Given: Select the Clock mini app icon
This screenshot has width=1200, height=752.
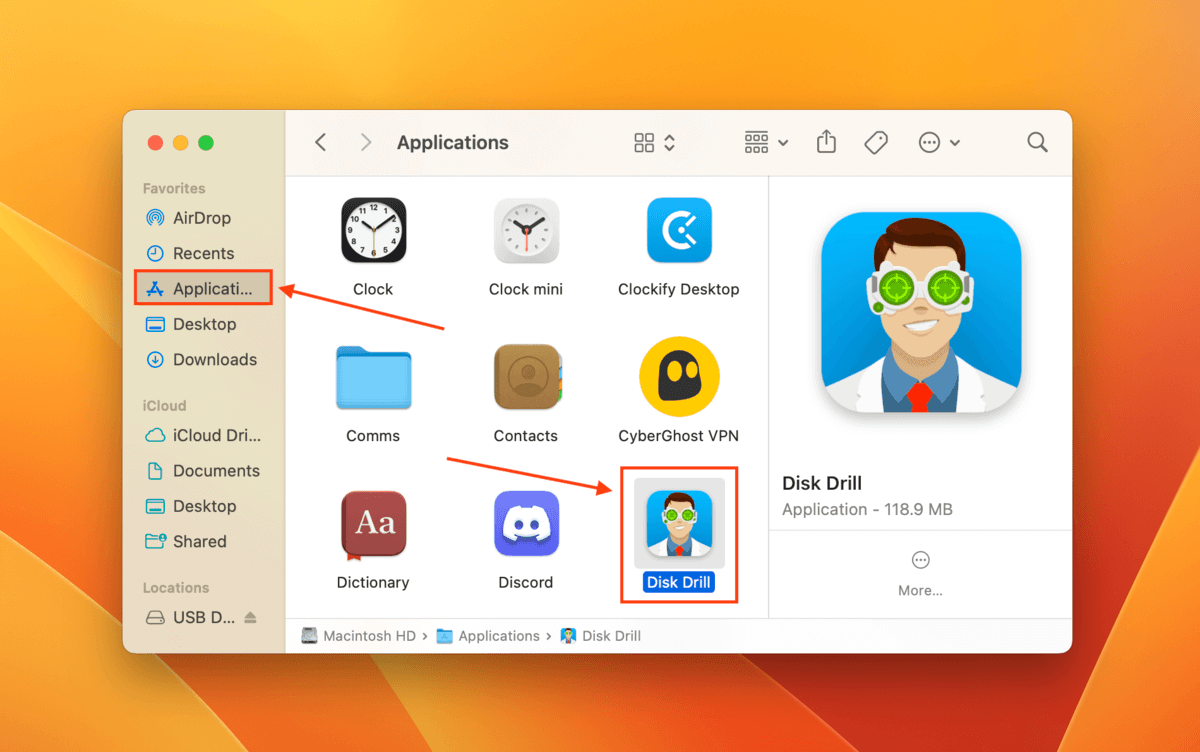Looking at the screenshot, I should click(x=526, y=230).
